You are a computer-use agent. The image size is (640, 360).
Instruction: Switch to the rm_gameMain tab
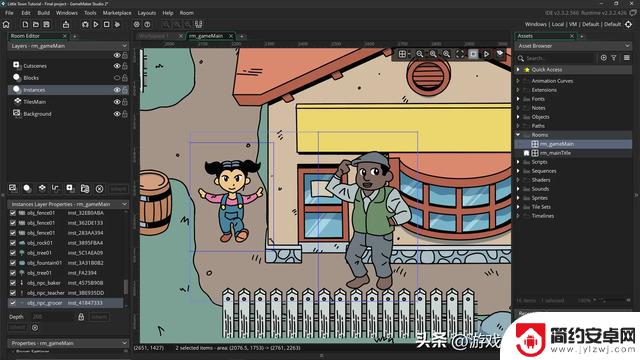pyautogui.click(x=206, y=36)
